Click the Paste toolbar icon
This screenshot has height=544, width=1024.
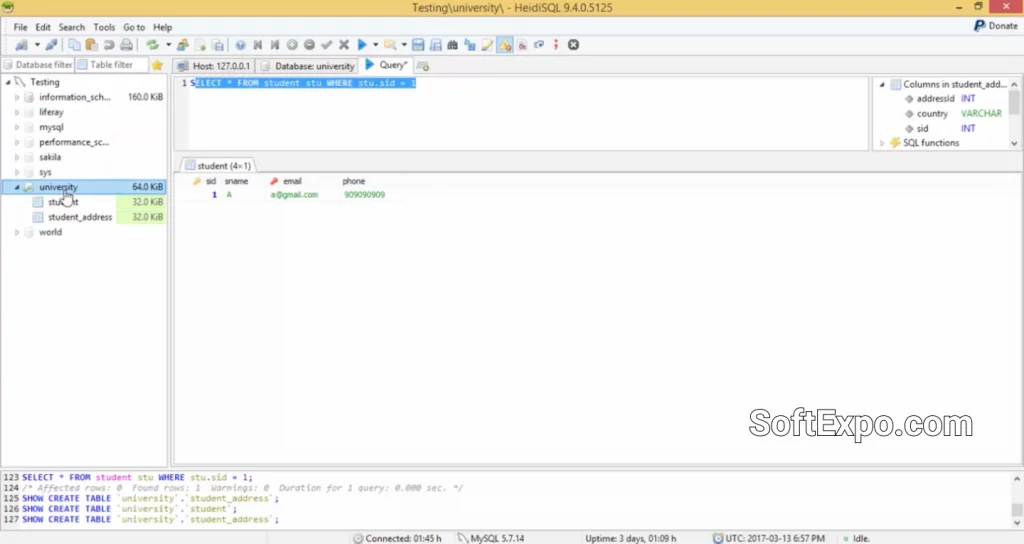[91, 45]
